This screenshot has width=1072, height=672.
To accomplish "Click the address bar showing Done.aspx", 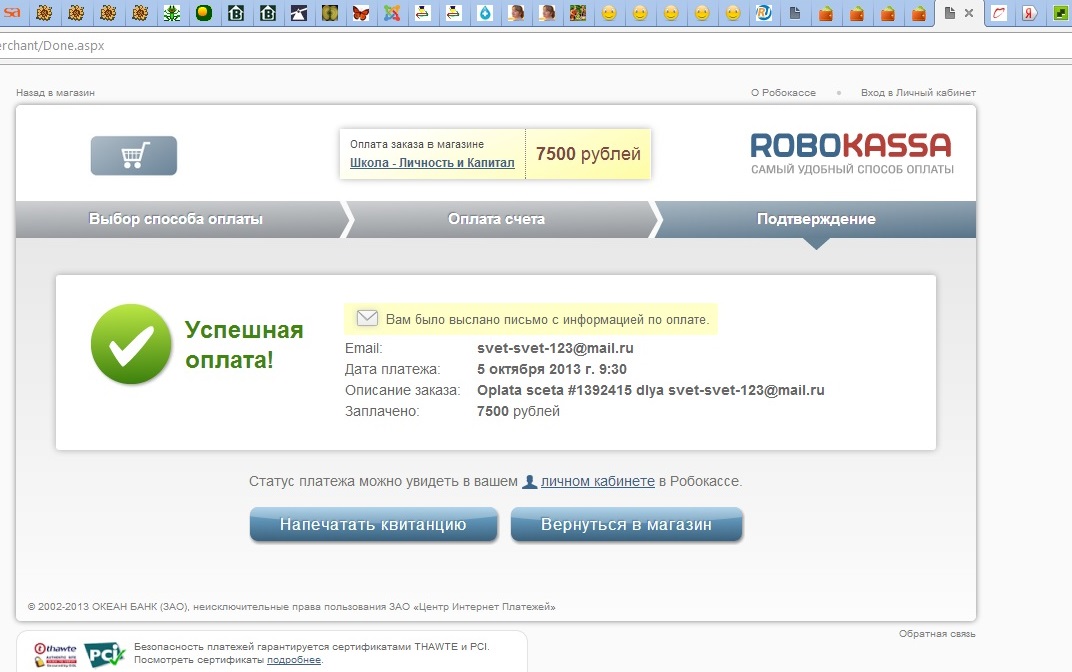I will [x=536, y=46].
